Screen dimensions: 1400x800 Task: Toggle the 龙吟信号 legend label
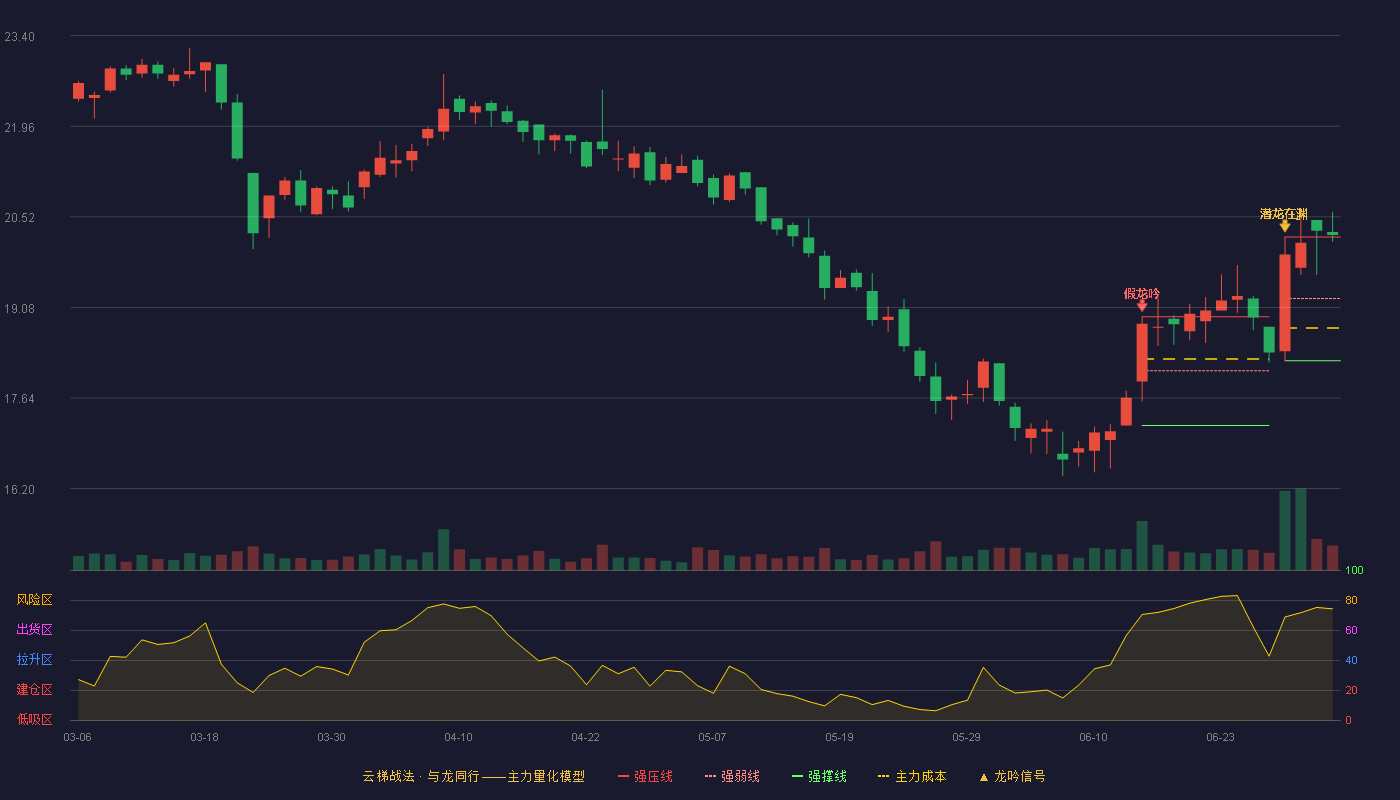point(1020,777)
